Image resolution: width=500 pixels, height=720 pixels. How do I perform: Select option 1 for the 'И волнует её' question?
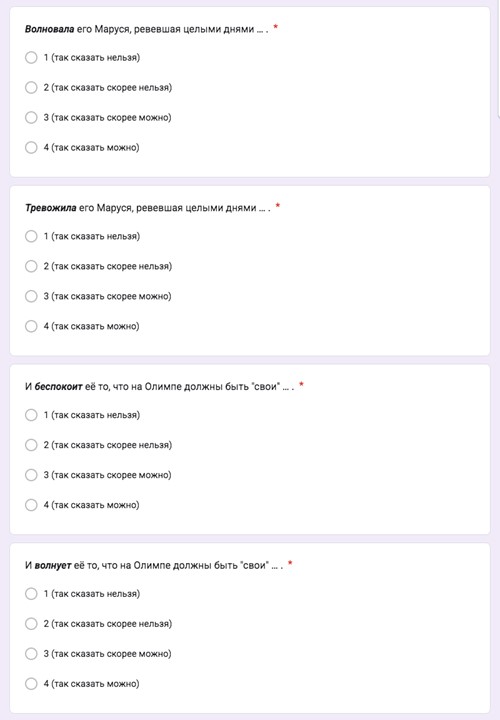[x=31, y=594]
